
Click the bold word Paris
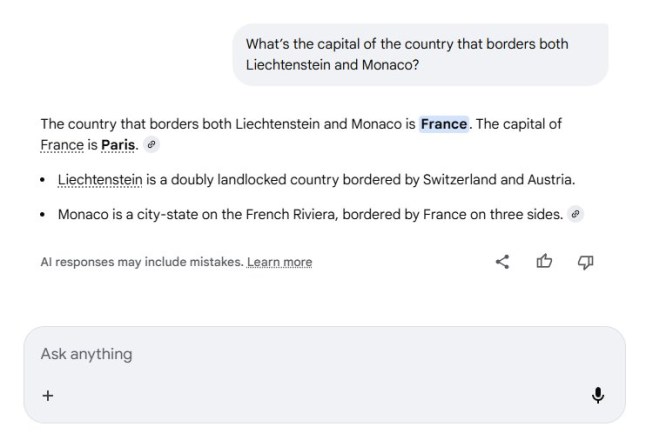[x=119, y=145]
